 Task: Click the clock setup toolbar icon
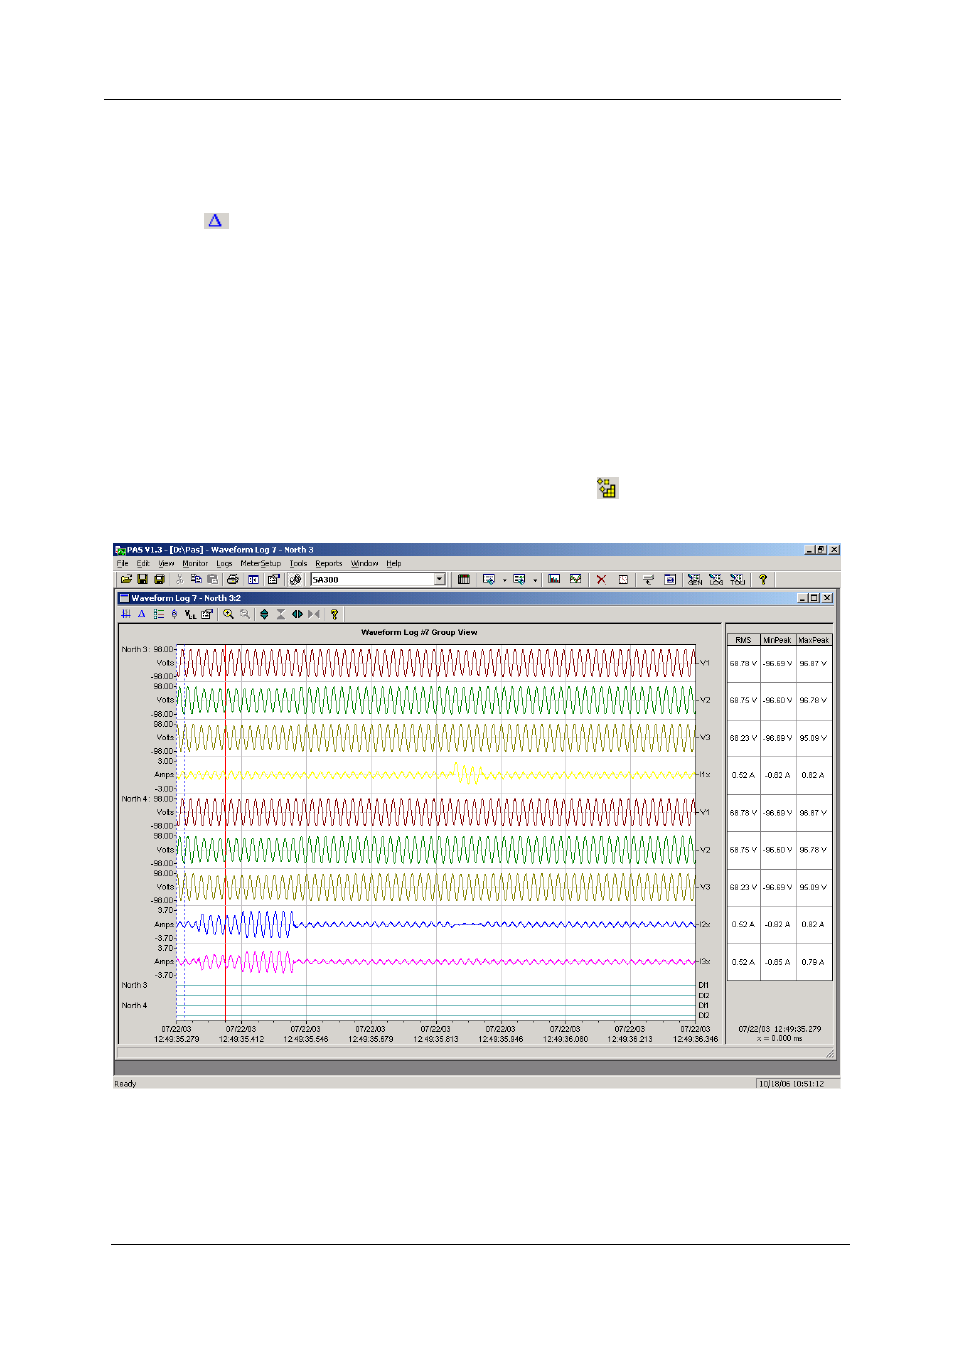(623, 580)
